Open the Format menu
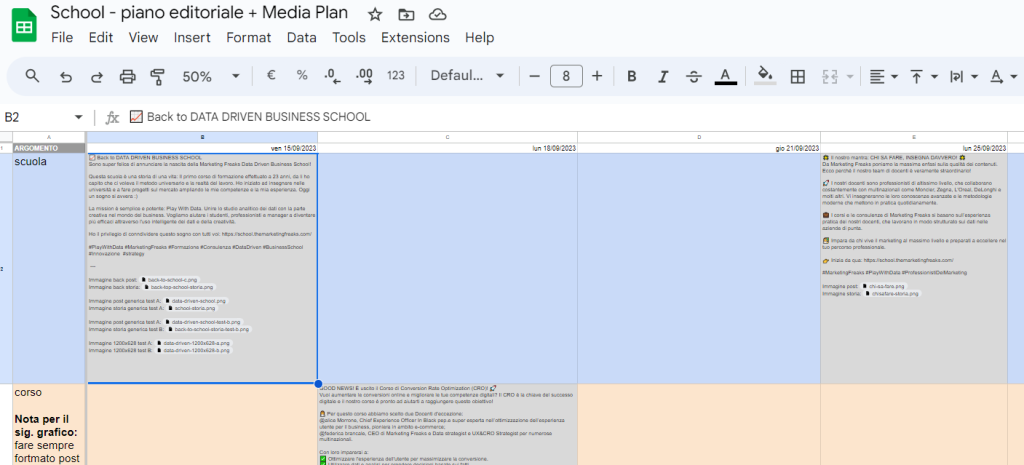 (x=248, y=37)
